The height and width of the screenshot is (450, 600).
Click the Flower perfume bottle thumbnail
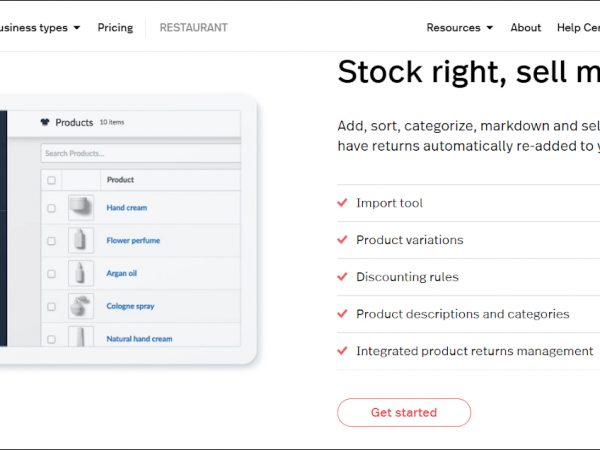point(81,240)
